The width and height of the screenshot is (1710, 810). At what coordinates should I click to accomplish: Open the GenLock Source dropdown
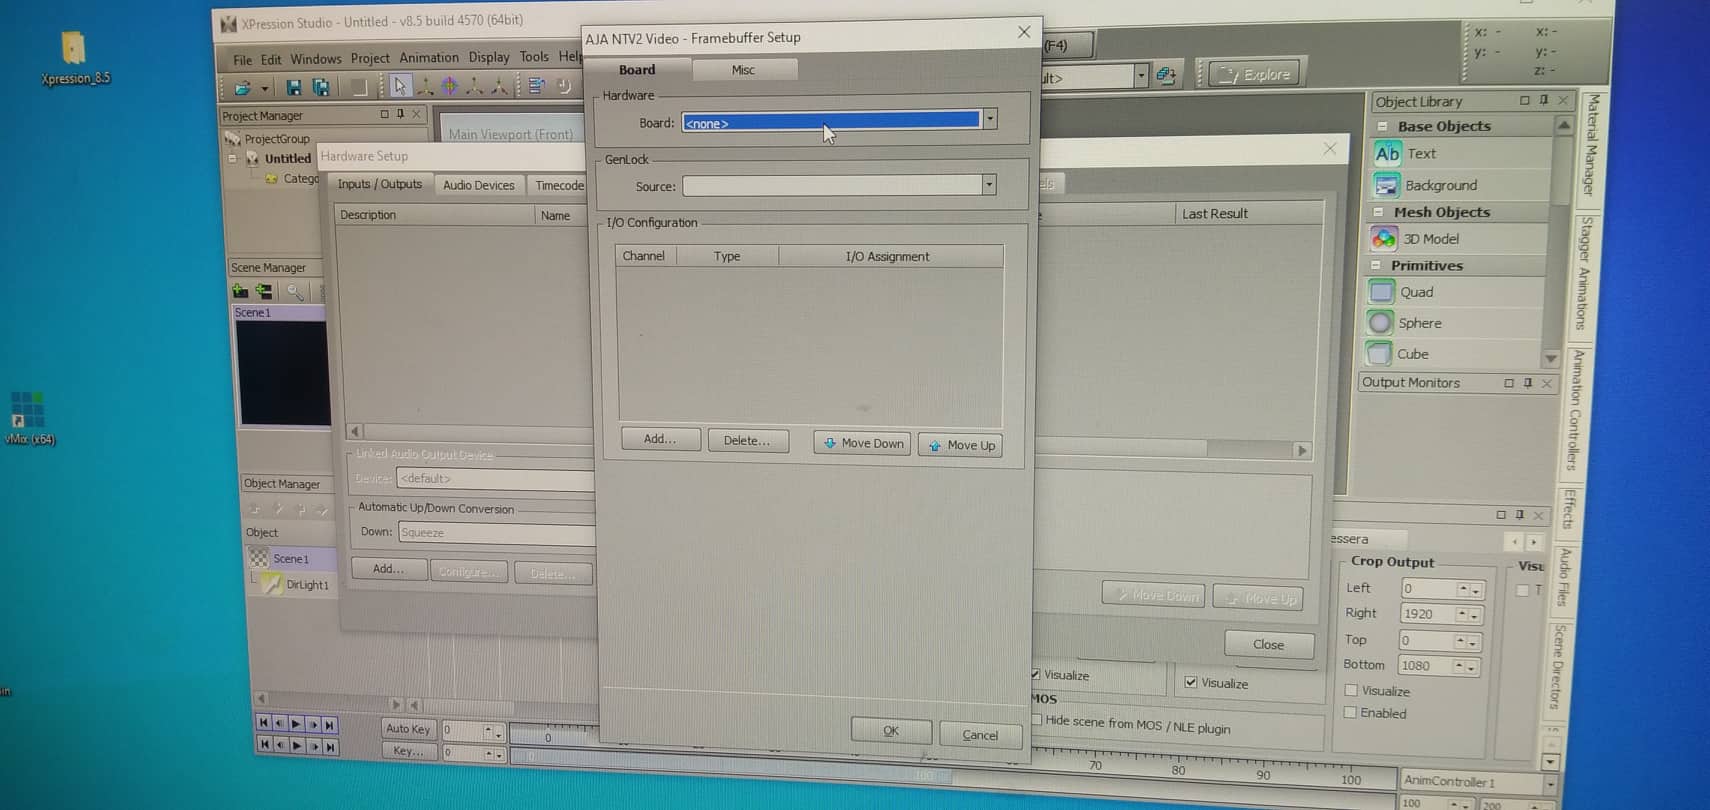coord(989,185)
